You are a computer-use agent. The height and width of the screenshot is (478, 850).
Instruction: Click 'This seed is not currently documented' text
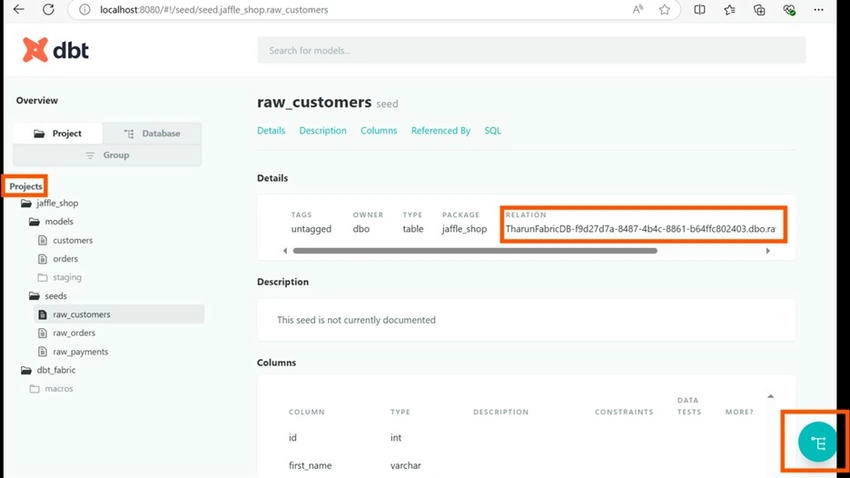tap(356, 320)
